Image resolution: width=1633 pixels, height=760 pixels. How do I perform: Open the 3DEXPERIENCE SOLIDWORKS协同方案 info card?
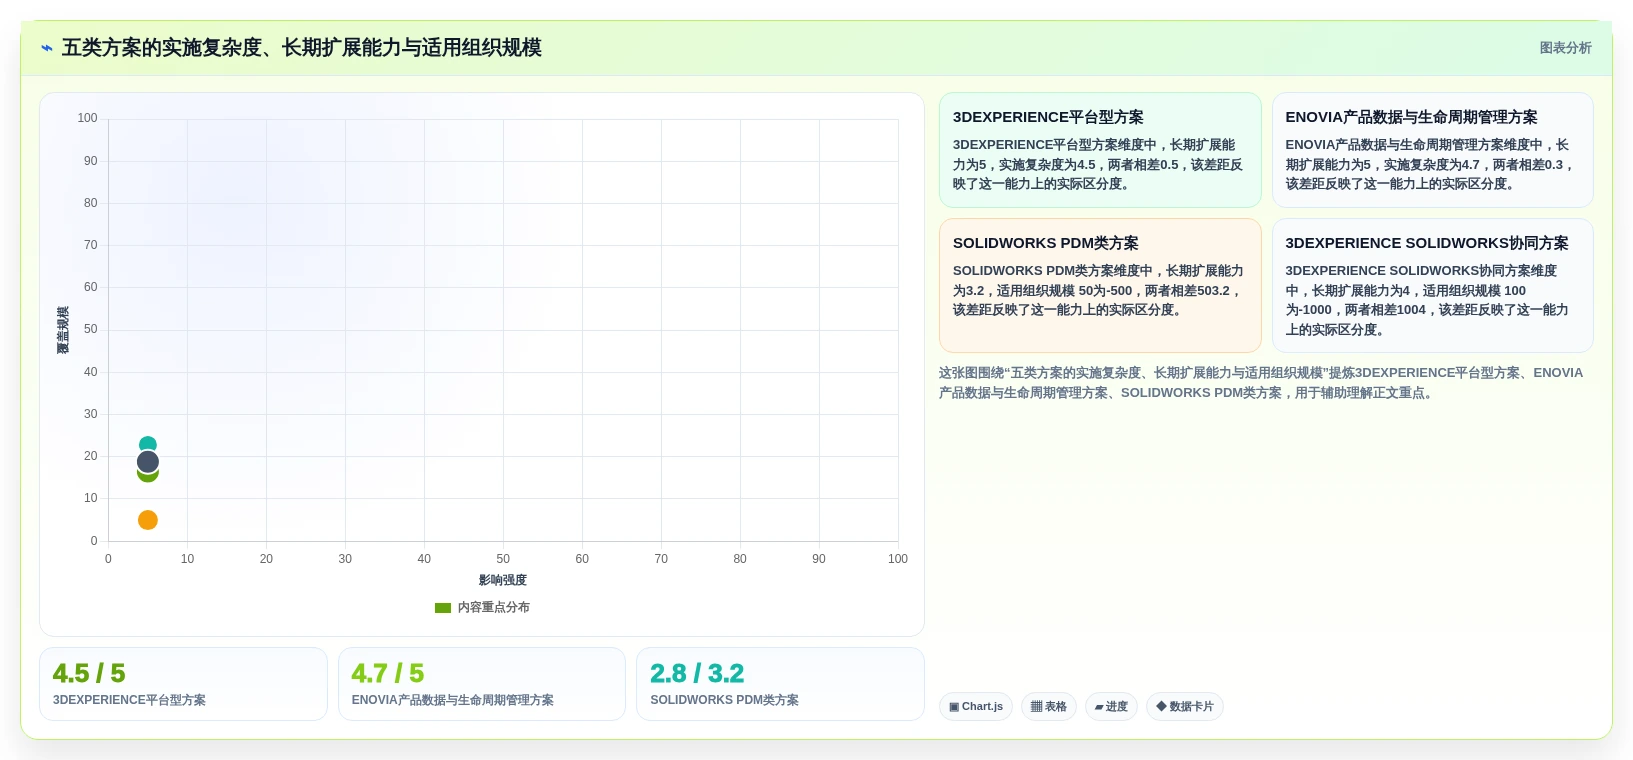[x=1432, y=285]
